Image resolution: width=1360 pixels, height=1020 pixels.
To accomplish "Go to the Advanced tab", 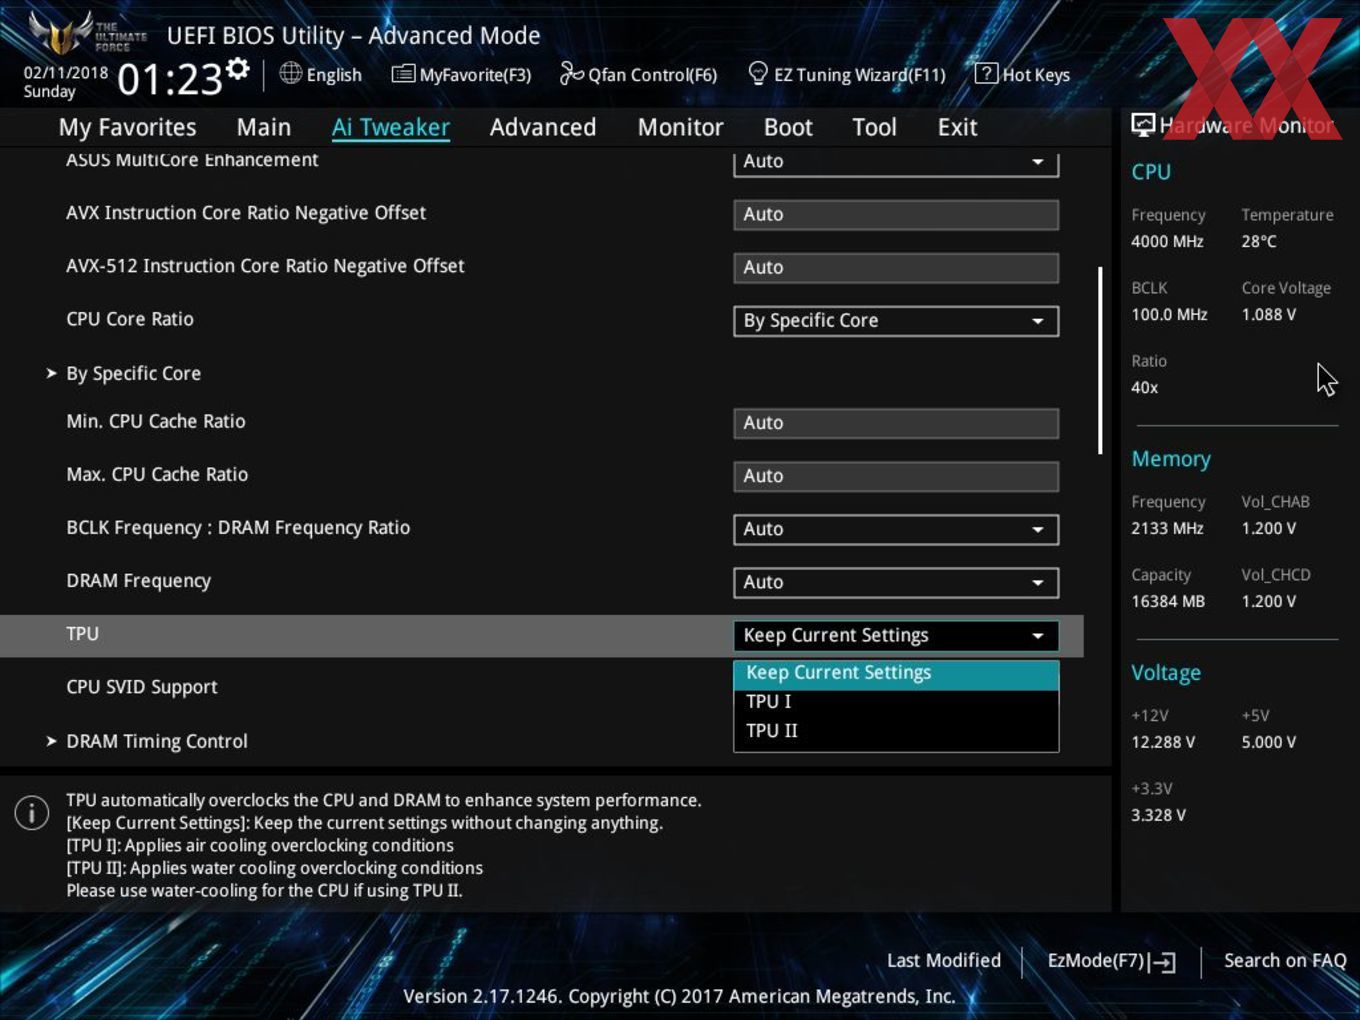I will 543,127.
